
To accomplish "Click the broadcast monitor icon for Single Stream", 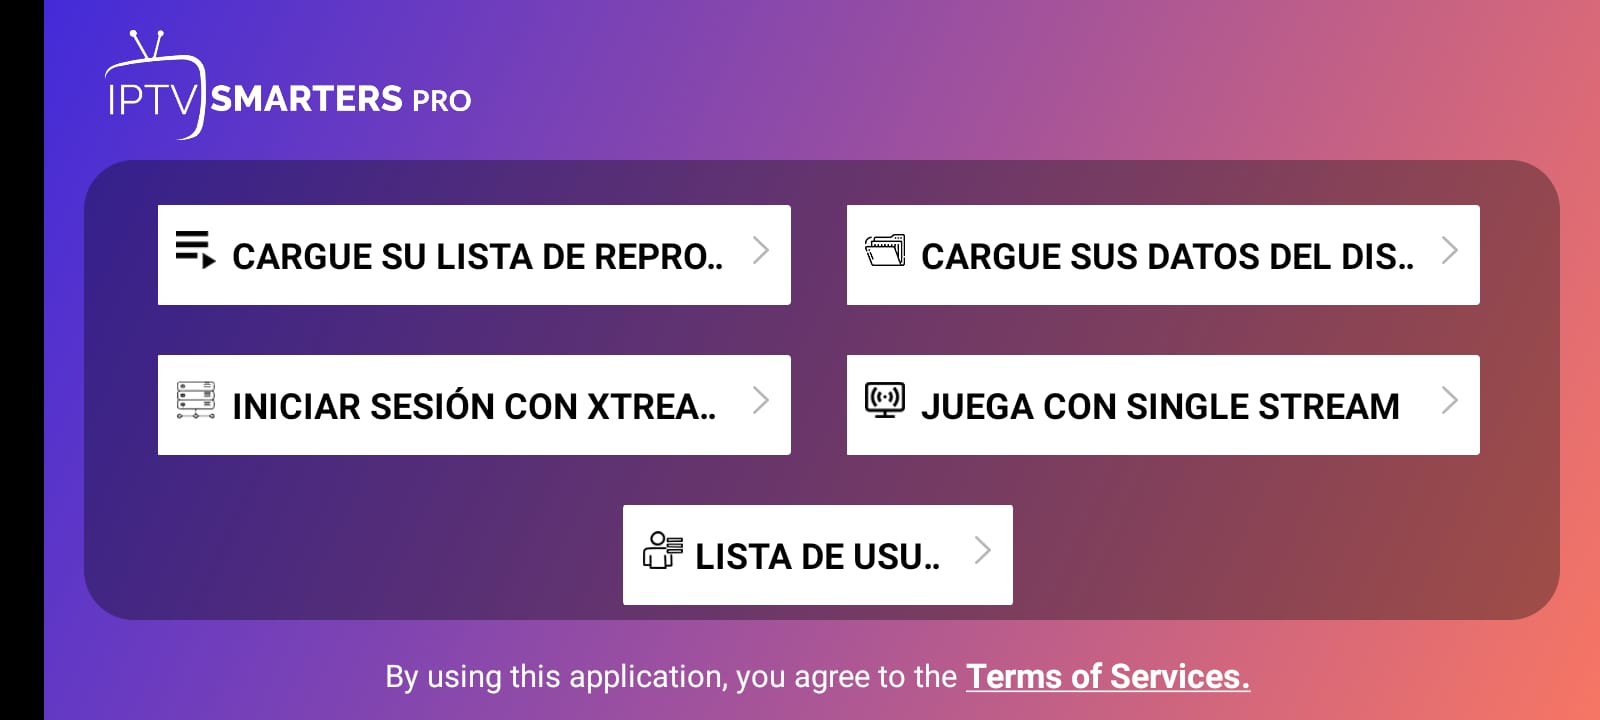I will [x=885, y=400].
